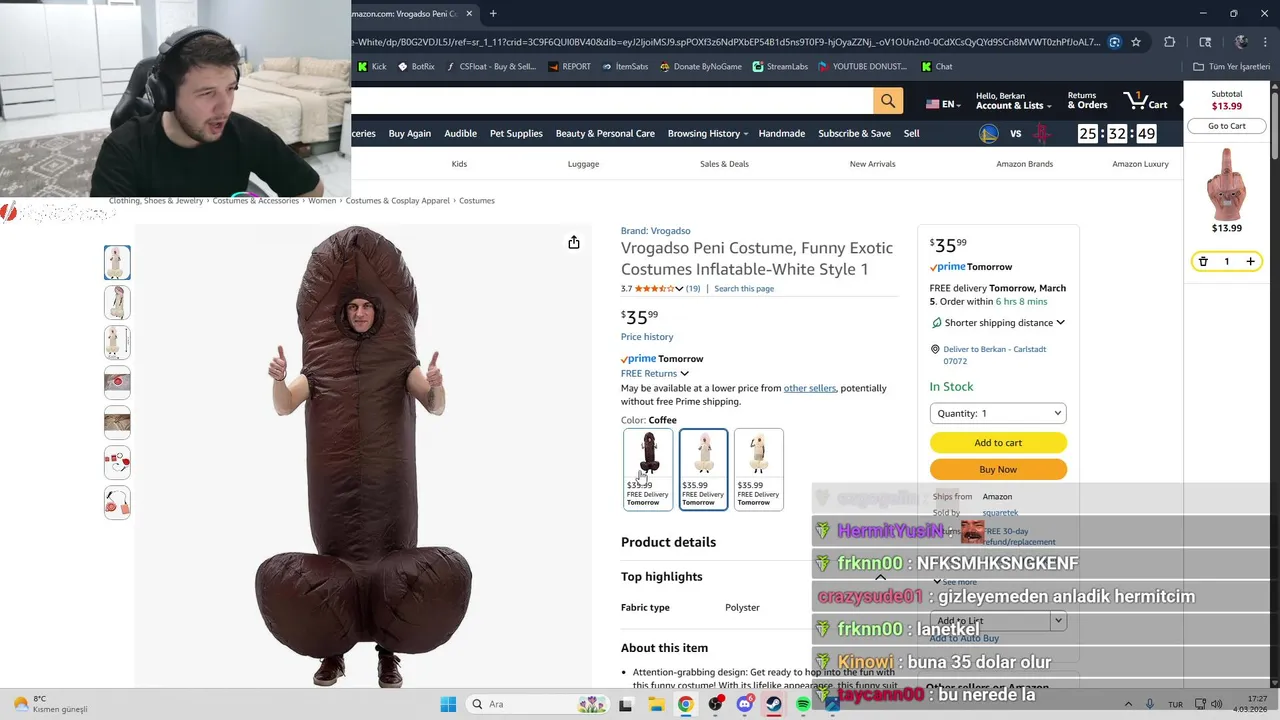Open the Sell nav item
The height and width of the screenshot is (720, 1280).
pyautogui.click(x=912, y=133)
